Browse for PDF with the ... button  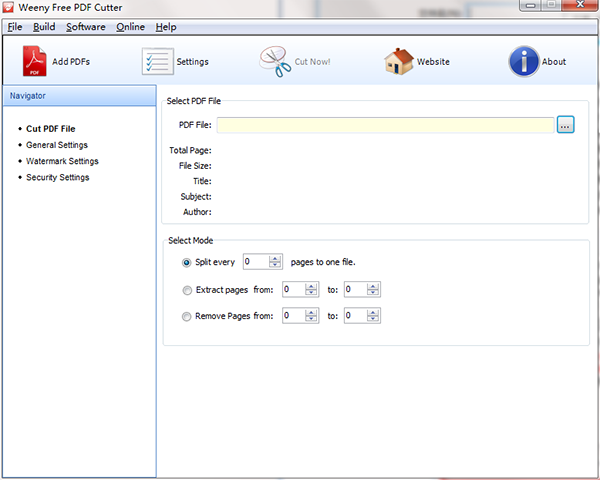(566, 125)
